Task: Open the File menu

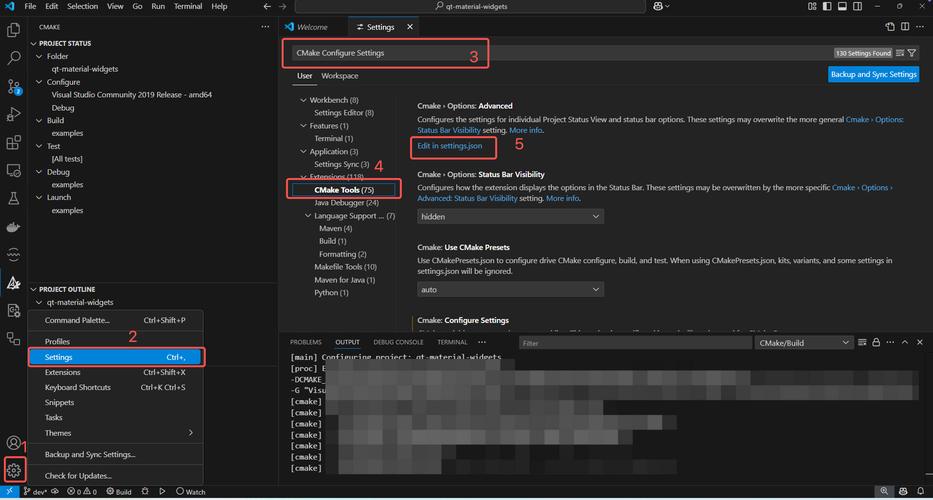Action: click(x=30, y=6)
